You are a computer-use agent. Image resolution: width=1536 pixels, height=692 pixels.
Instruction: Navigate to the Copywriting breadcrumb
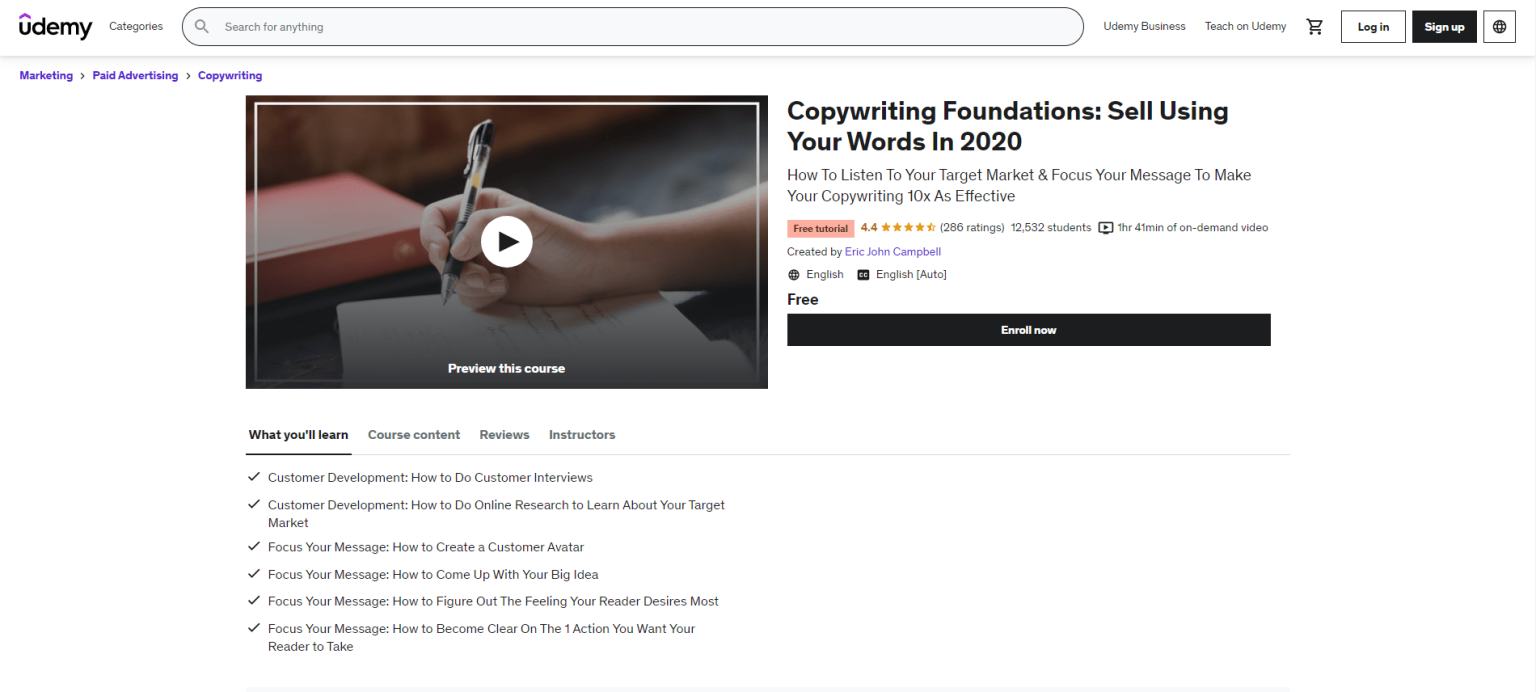click(x=229, y=75)
